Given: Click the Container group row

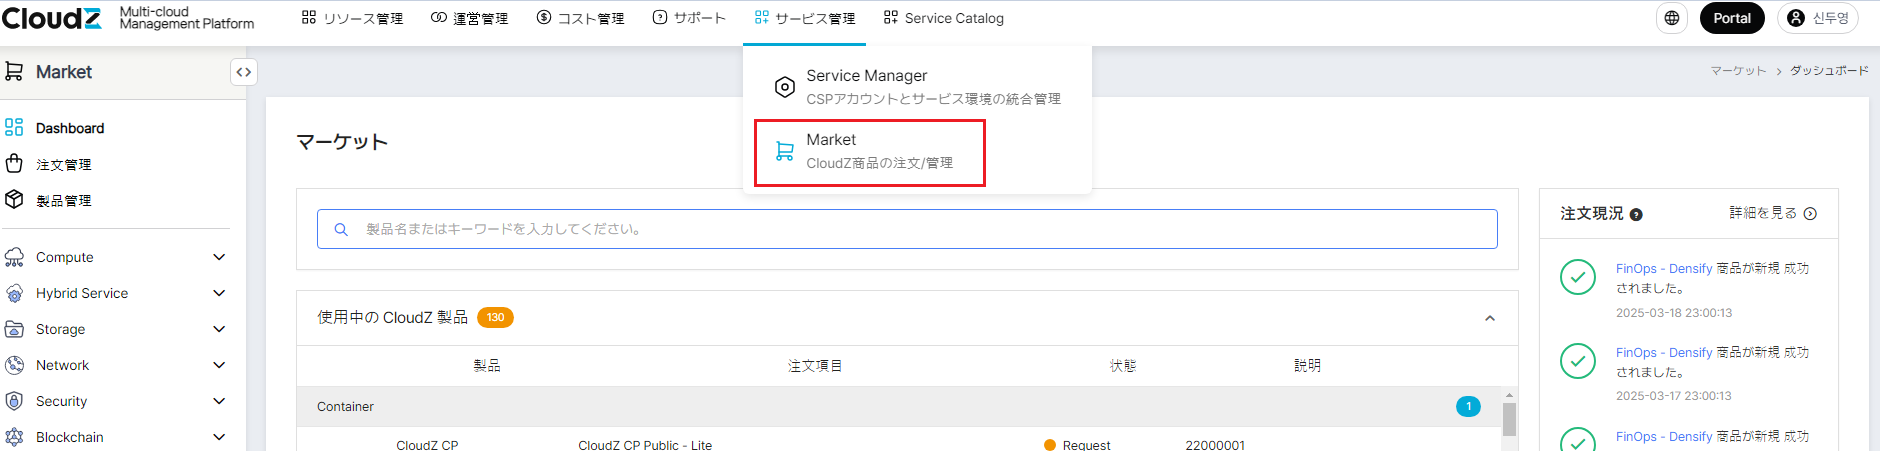Looking at the screenshot, I should click(x=899, y=406).
